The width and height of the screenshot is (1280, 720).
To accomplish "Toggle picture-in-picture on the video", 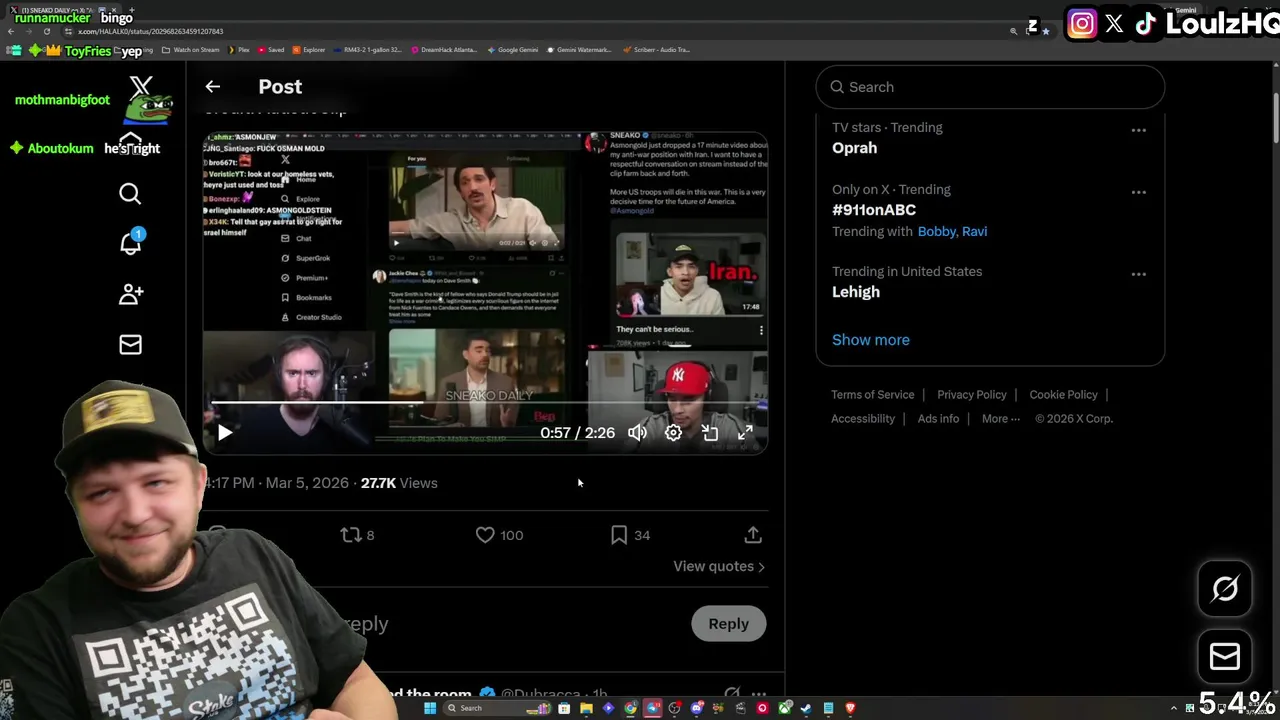I will (x=710, y=433).
